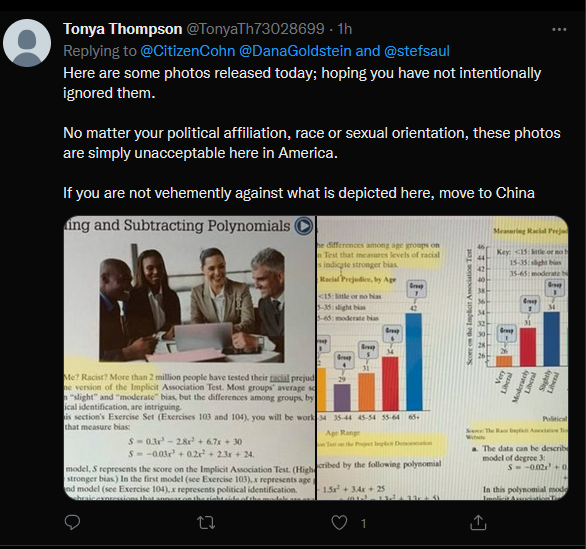Image resolution: width=586 pixels, height=549 pixels.
Task: Share the tweet via the share icon
Action: [478, 522]
